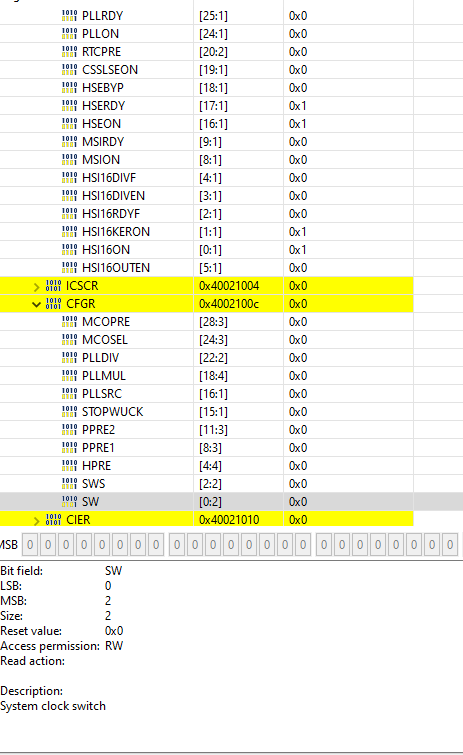Click the [24:3] bit range of MCOSEL

tap(213, 340)
